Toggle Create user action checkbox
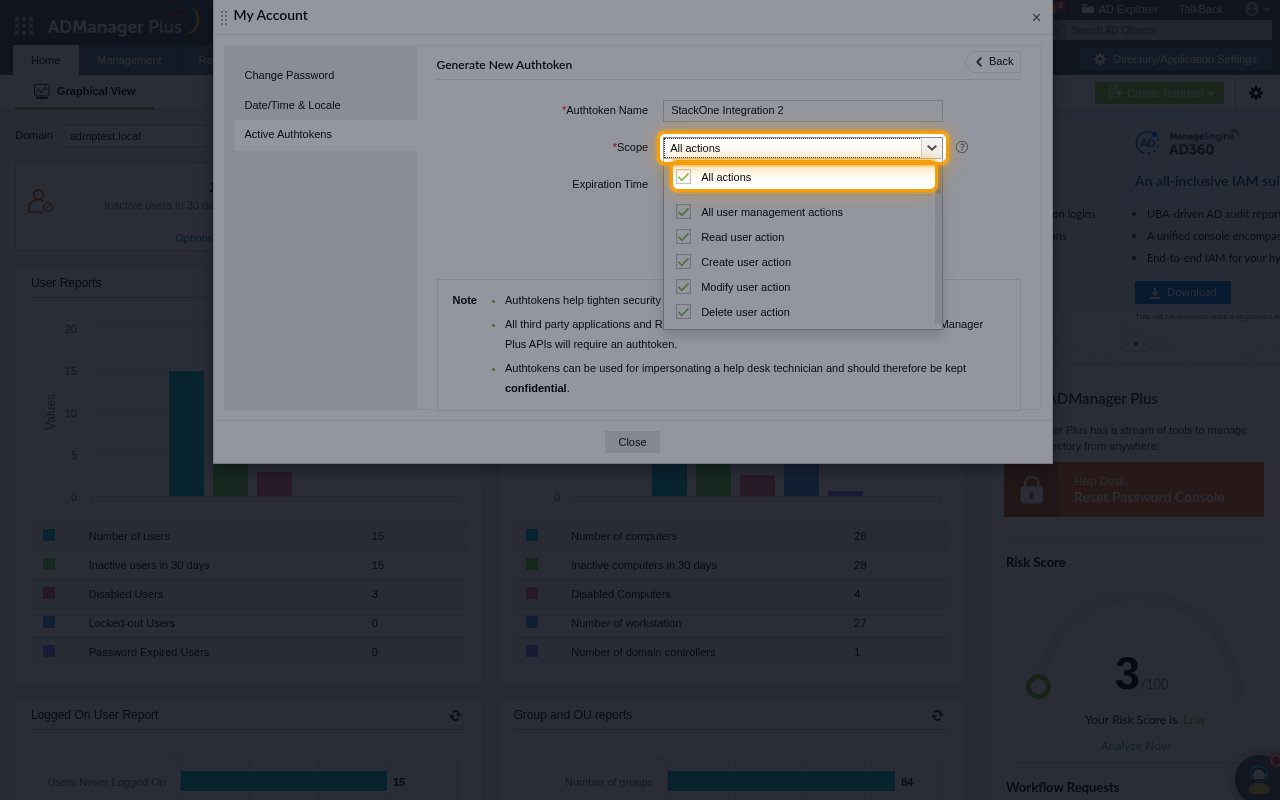 point(684,262)
